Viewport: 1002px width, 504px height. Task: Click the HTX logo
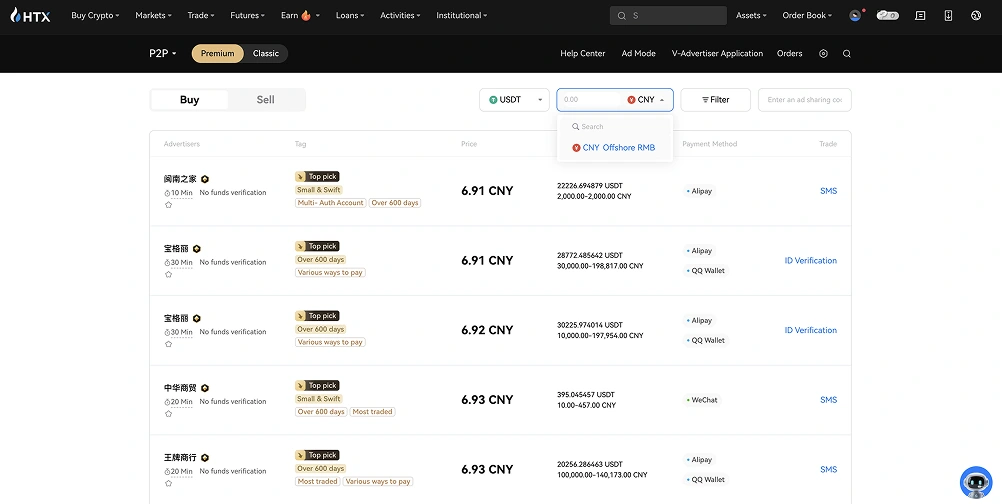click(x=30, y=15)
